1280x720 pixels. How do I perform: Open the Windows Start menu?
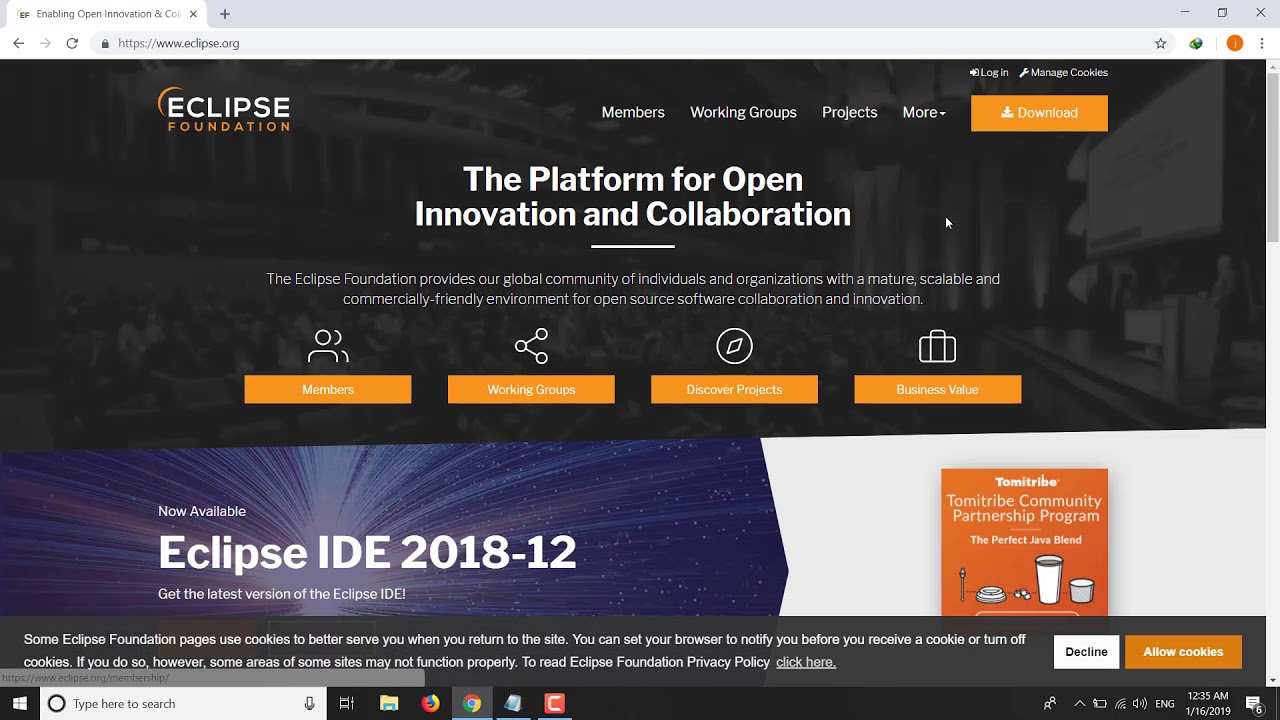coord(20,703)
